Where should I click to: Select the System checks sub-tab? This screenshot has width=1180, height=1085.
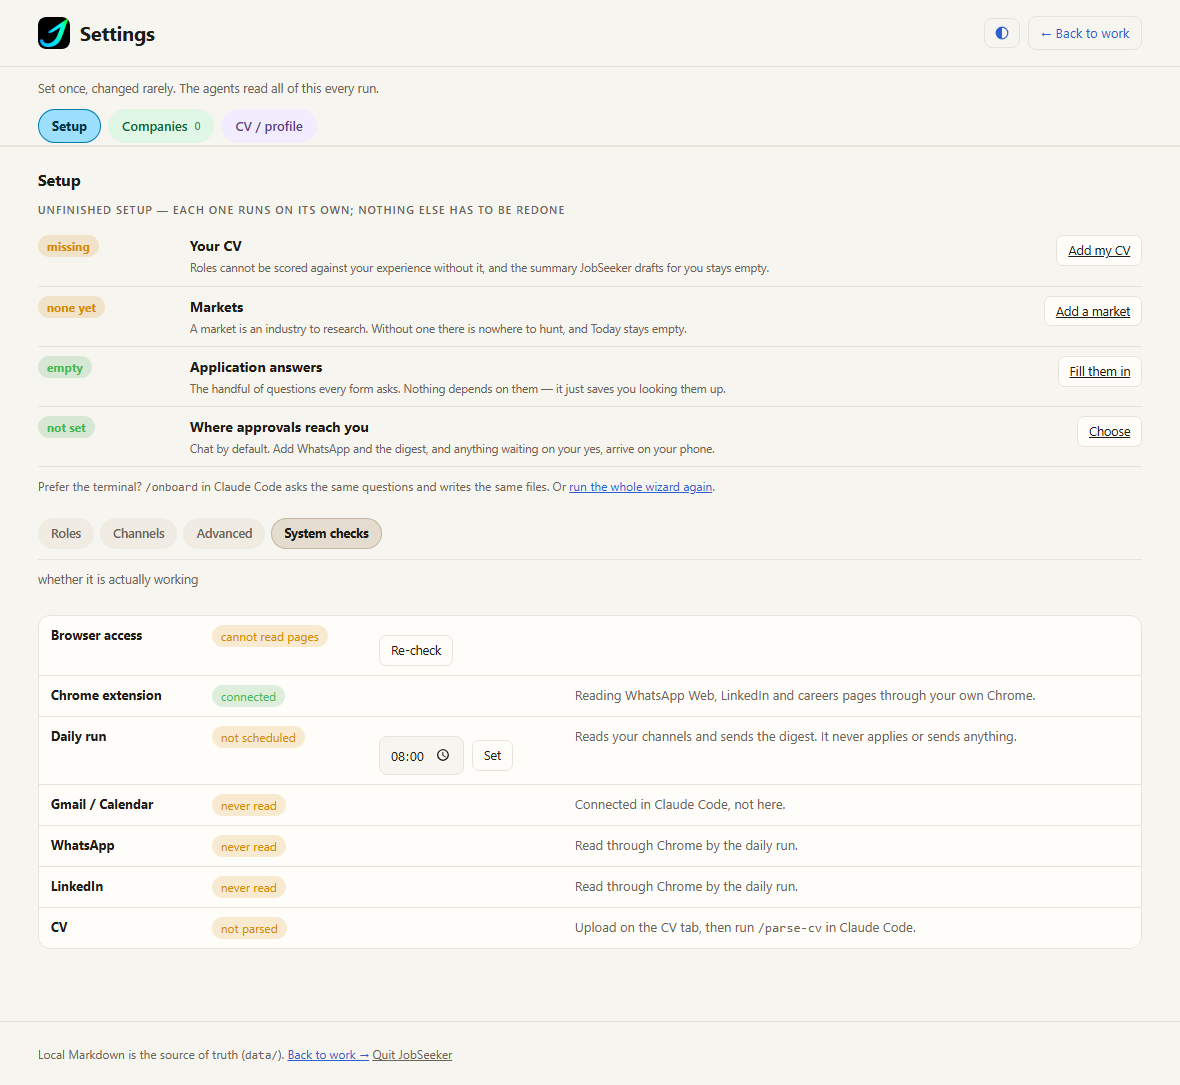327,533
